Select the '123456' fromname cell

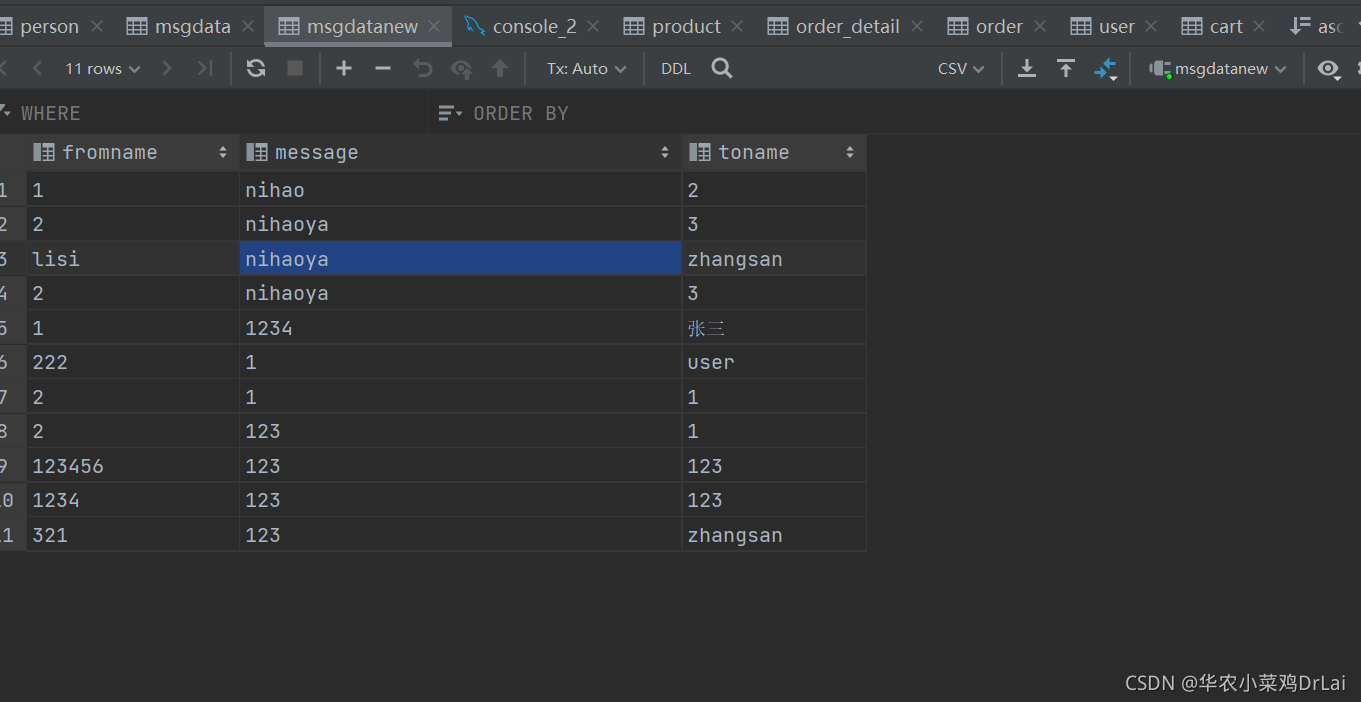click(x=133, y=466)
